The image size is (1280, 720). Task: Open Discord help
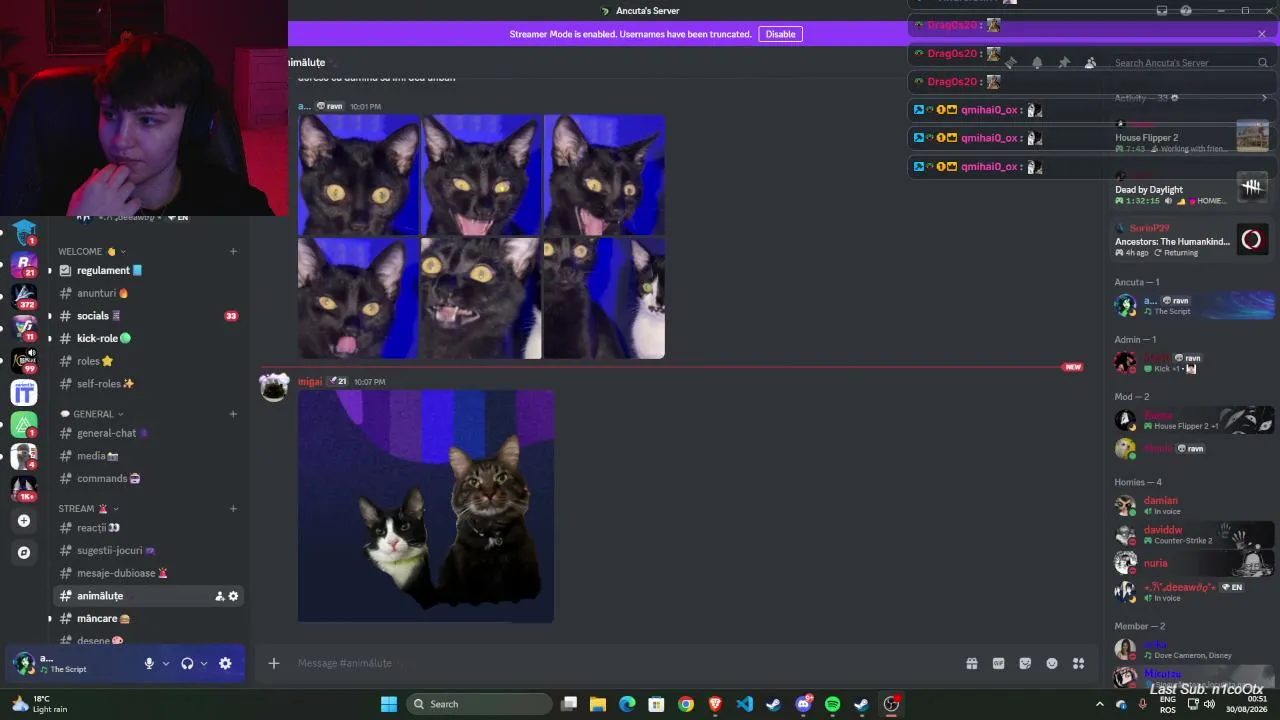tap(1186, 11)
